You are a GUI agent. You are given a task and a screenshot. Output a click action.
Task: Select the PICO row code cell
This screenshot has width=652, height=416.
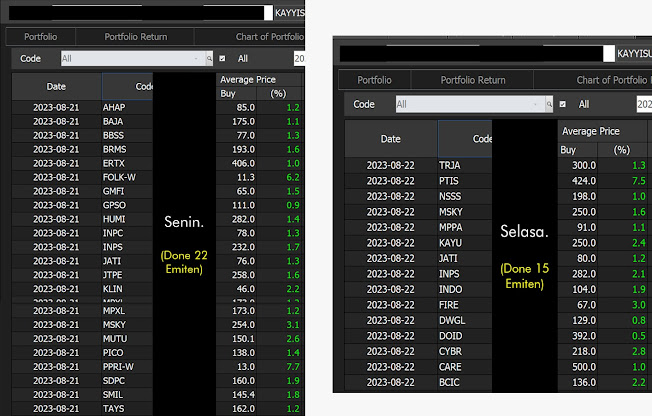[127, 353]
